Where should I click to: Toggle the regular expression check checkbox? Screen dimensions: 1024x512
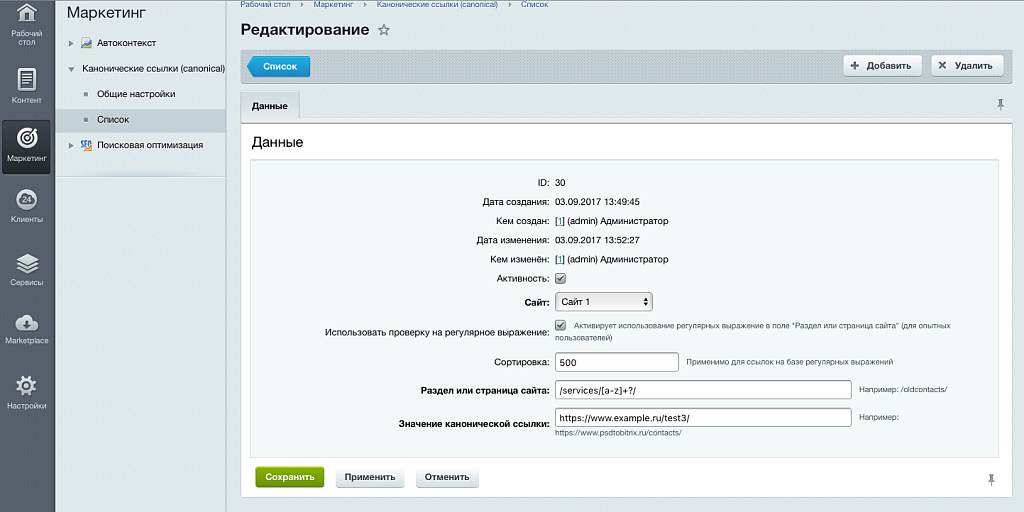(x=560, y=325)
